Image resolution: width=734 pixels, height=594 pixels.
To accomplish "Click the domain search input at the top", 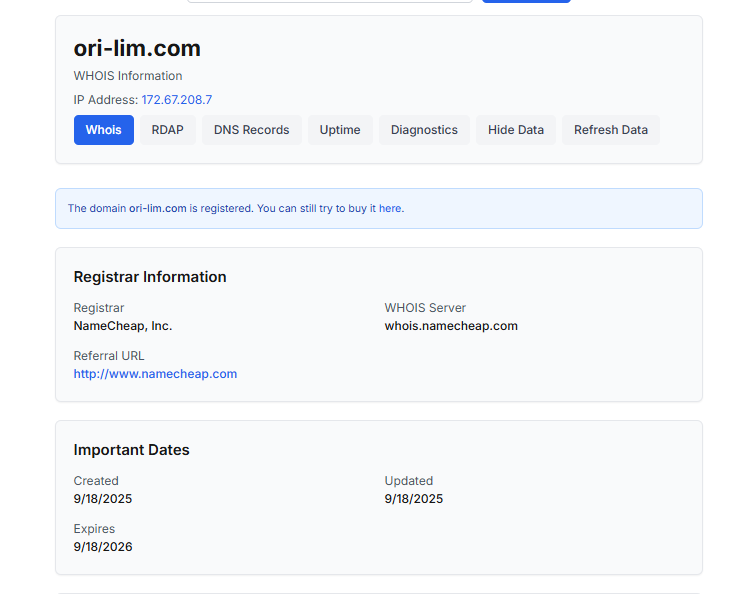I will click(330, 1).
